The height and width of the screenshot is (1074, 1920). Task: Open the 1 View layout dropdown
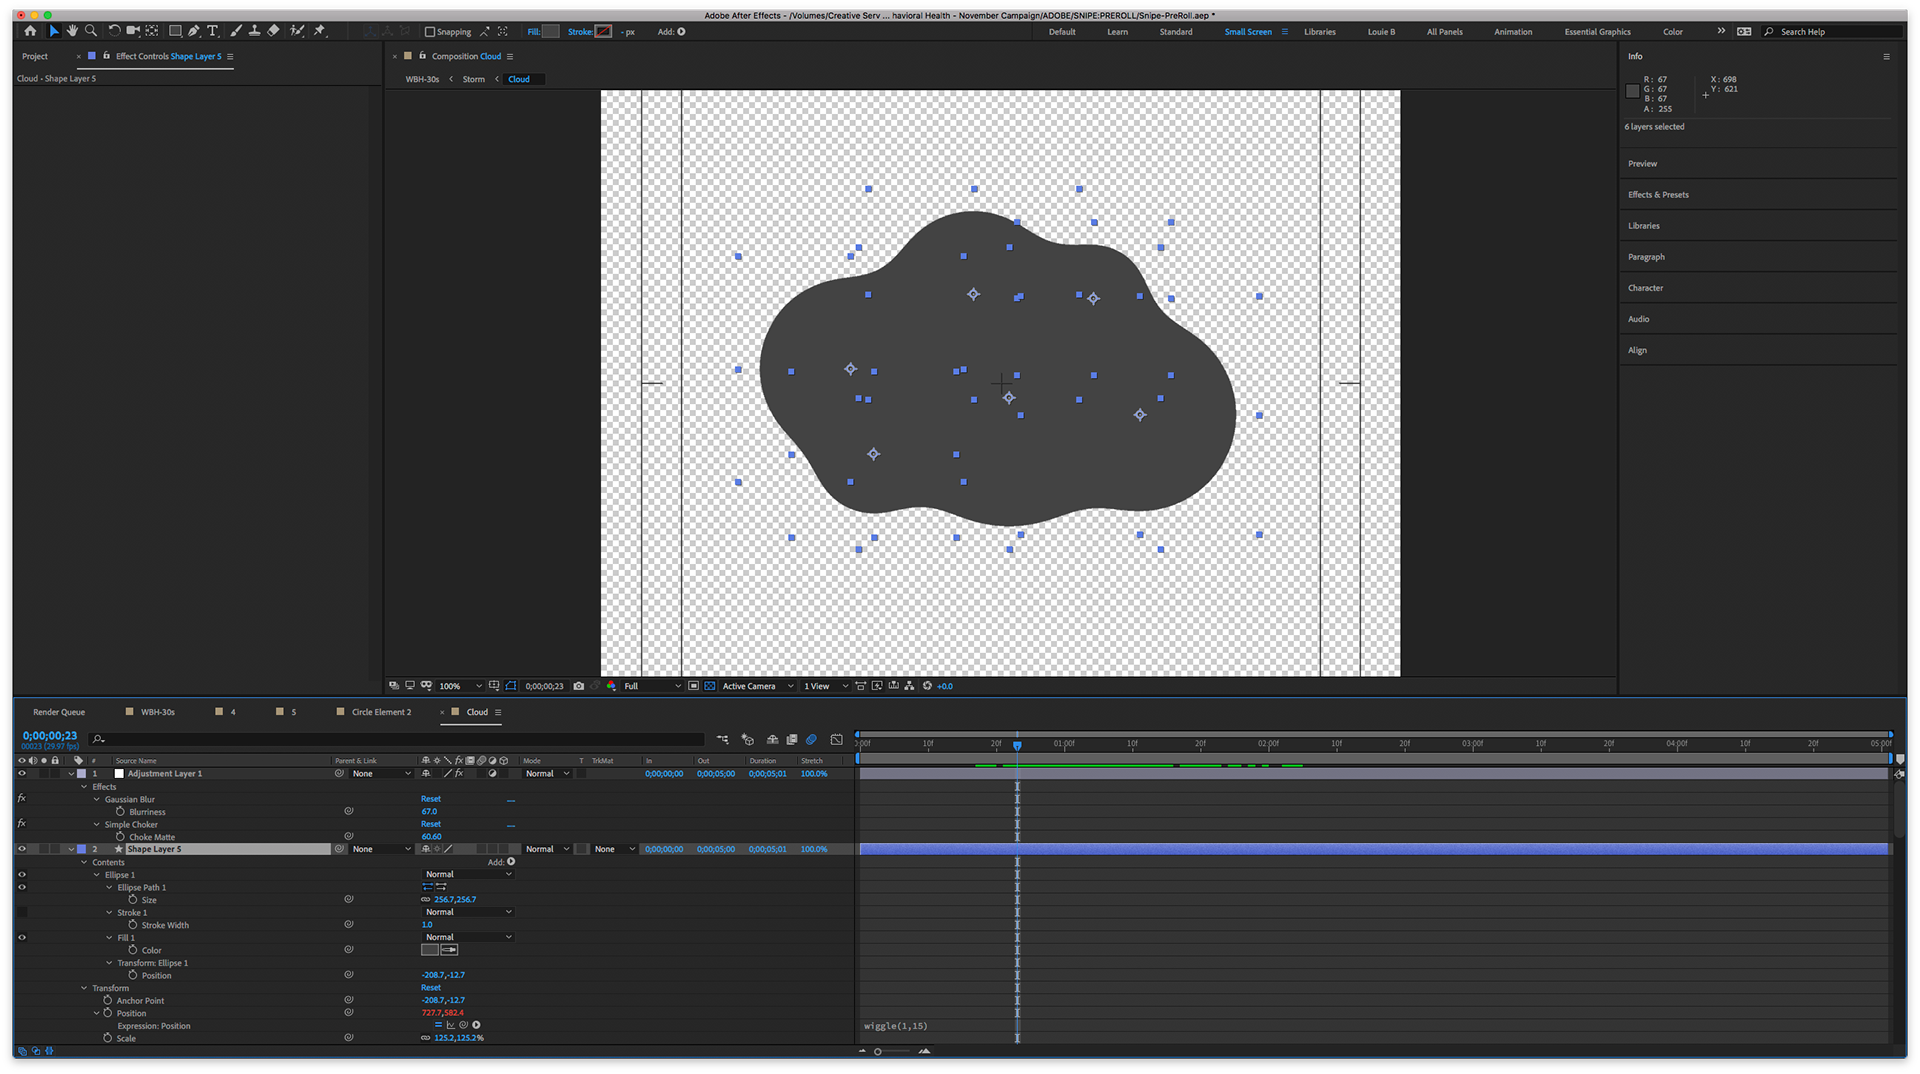(x=825, y=686)
